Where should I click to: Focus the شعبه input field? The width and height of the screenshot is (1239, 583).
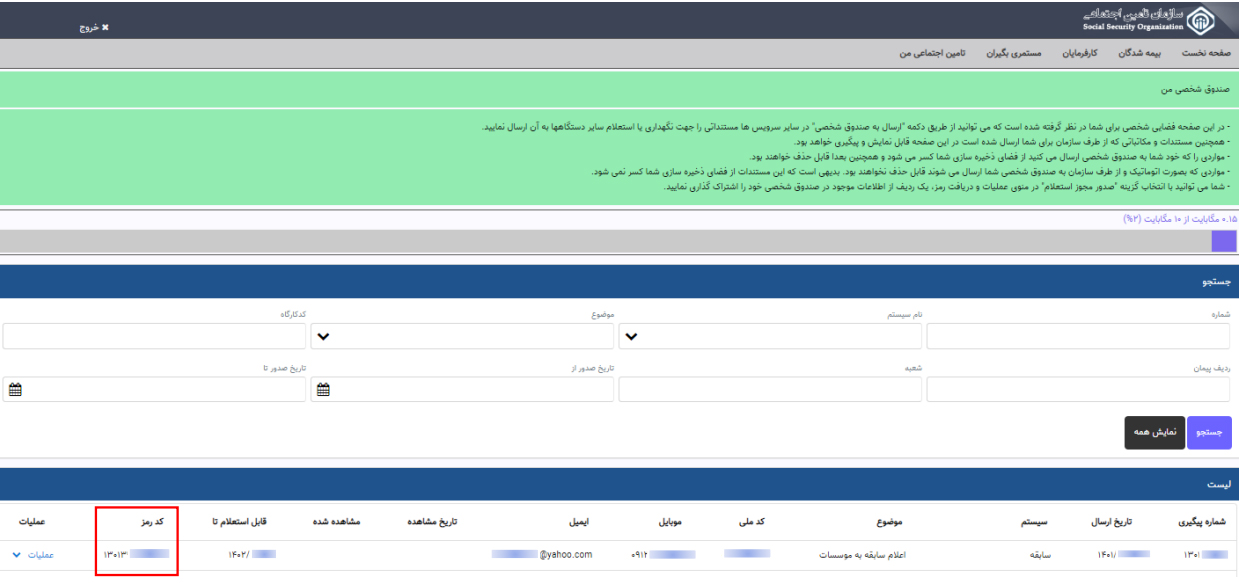coord(770,390)
